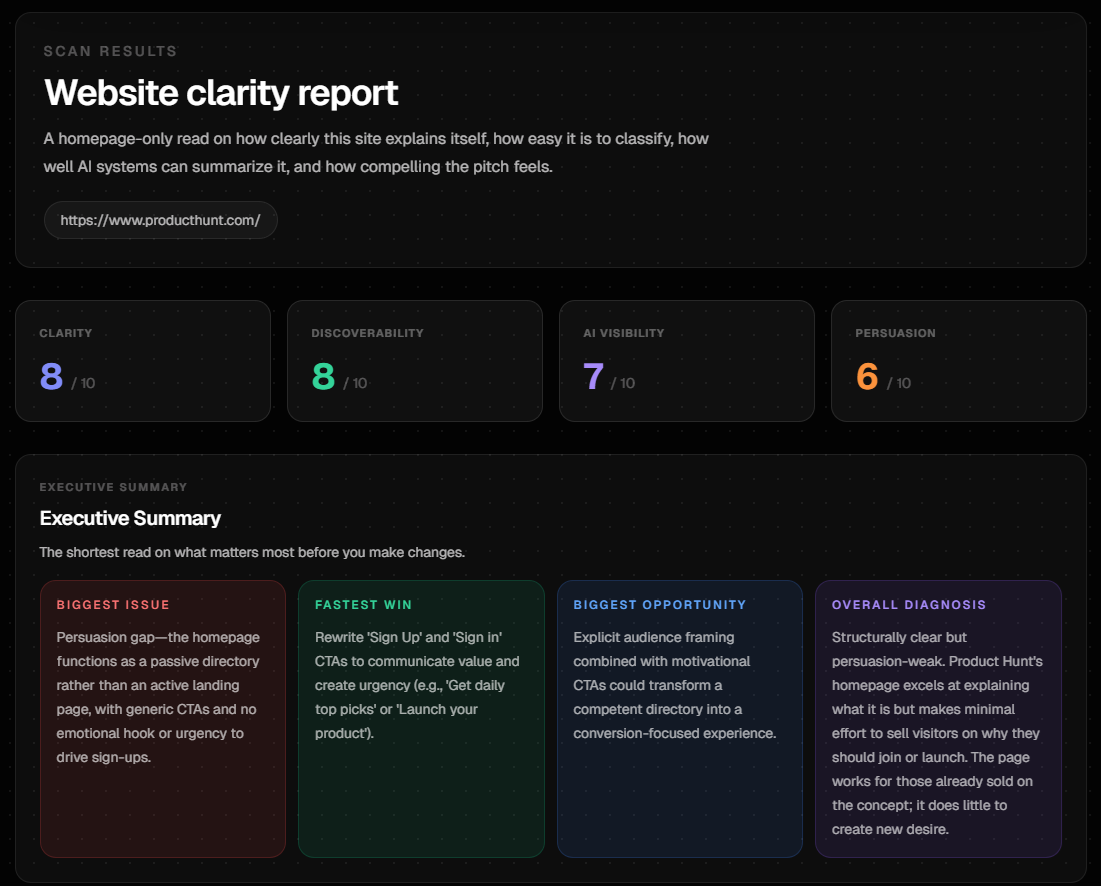Click the 'homepage-only read' report description
1101x886 pixels.
tap(376, 153)
